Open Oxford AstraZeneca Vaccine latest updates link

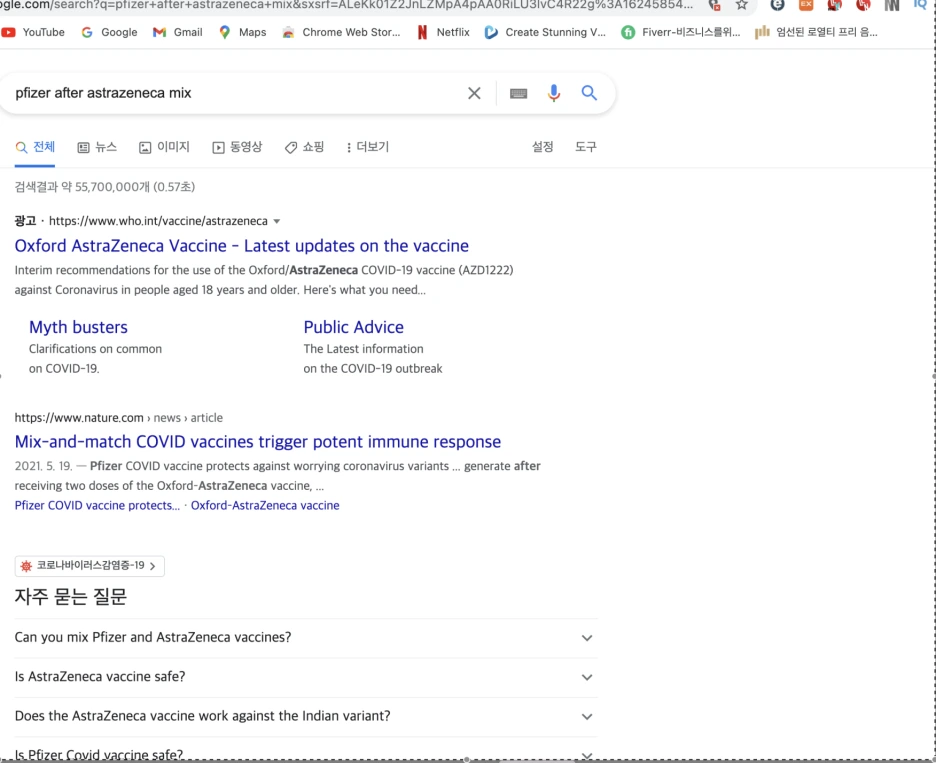click(242, 246)
